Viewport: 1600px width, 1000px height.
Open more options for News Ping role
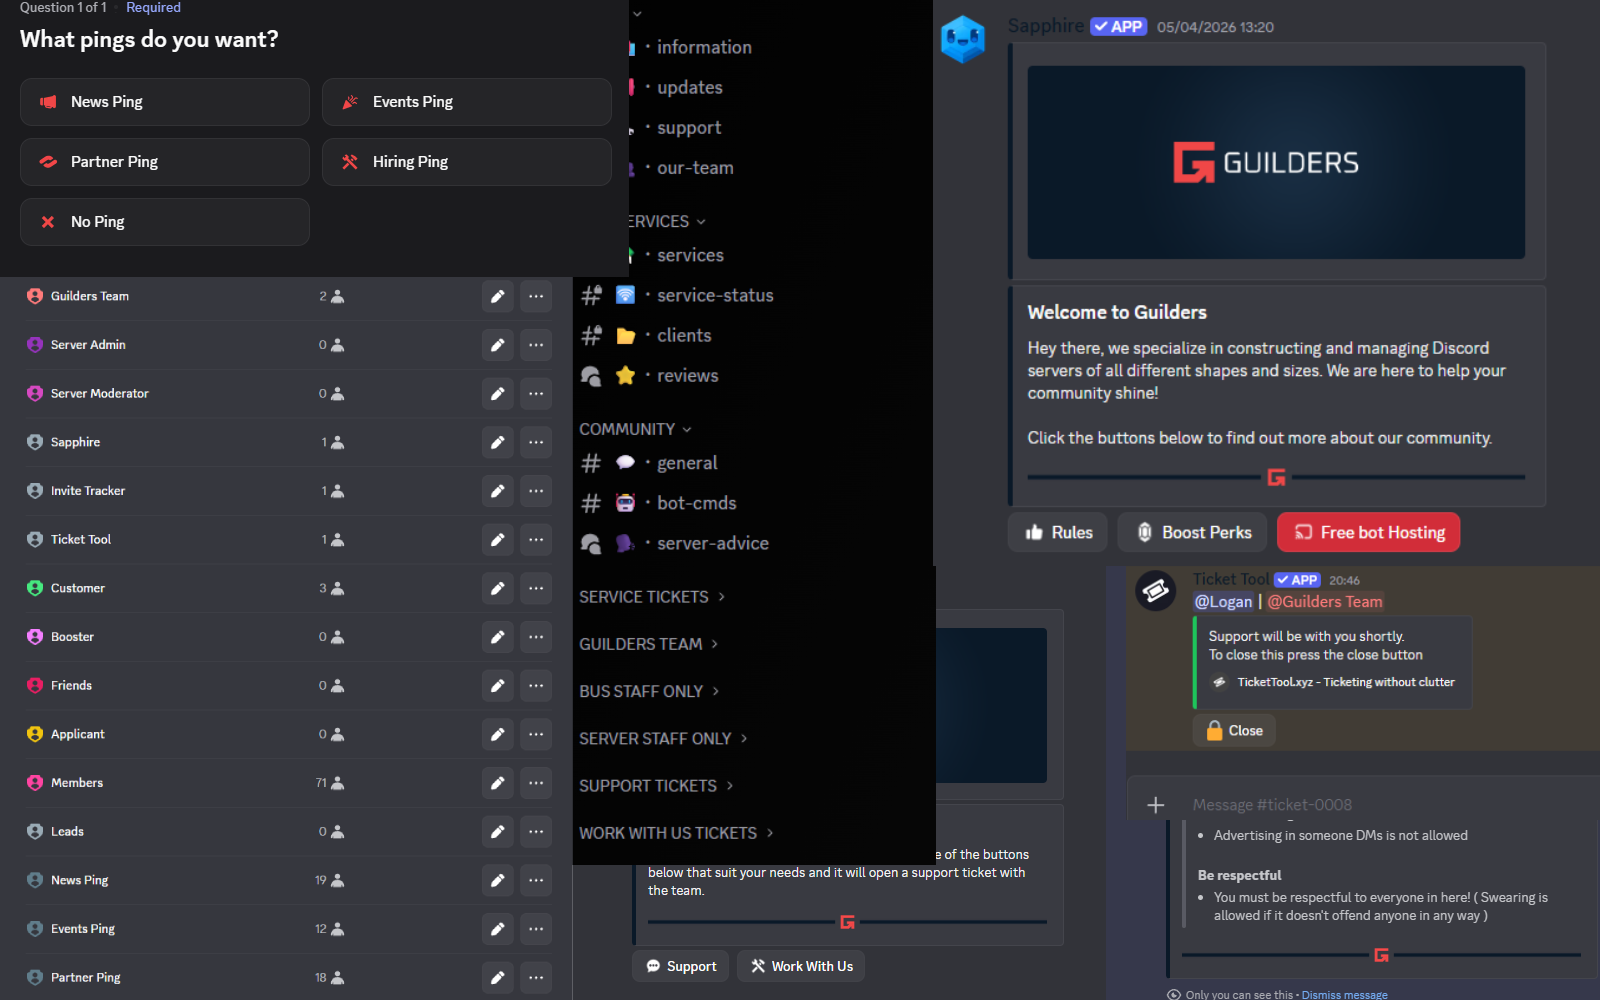[536, 880]
